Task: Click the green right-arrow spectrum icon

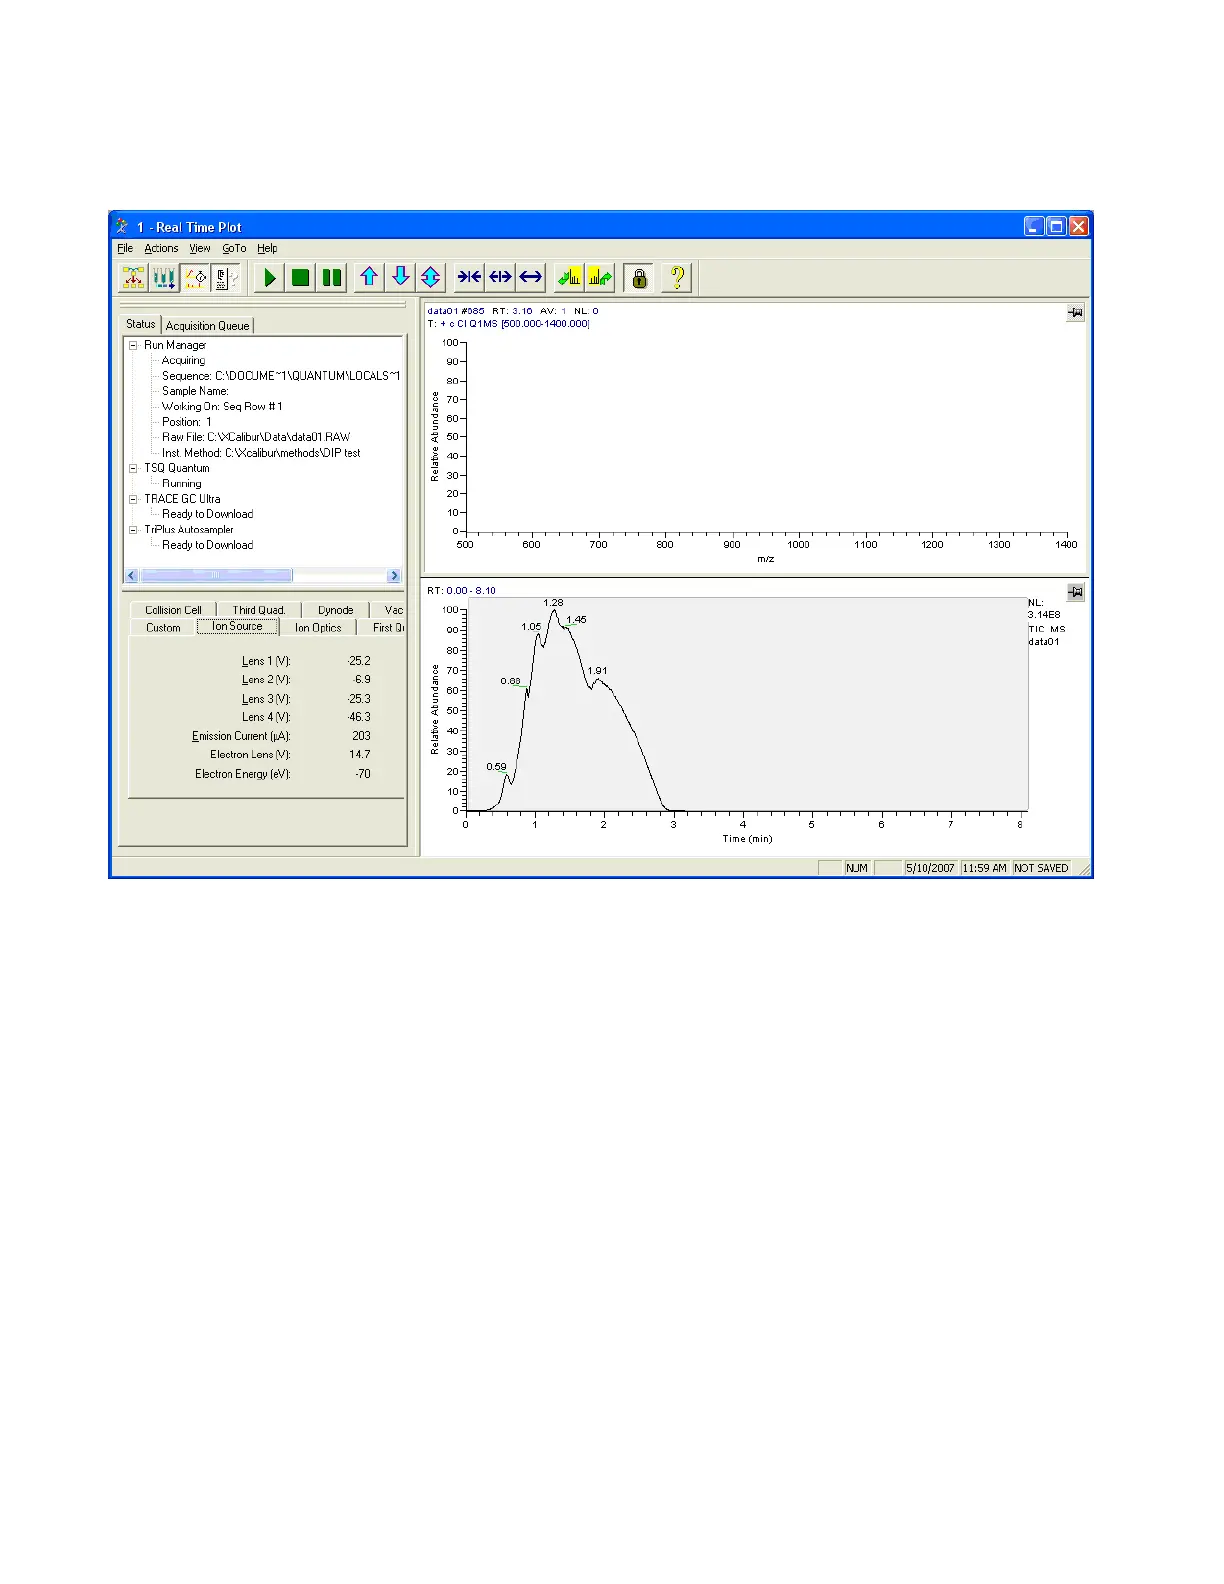Action: coord(600,278)
